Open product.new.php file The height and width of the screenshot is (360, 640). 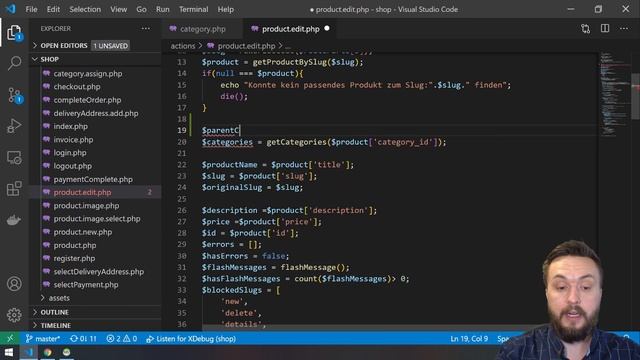coord(83,232)
